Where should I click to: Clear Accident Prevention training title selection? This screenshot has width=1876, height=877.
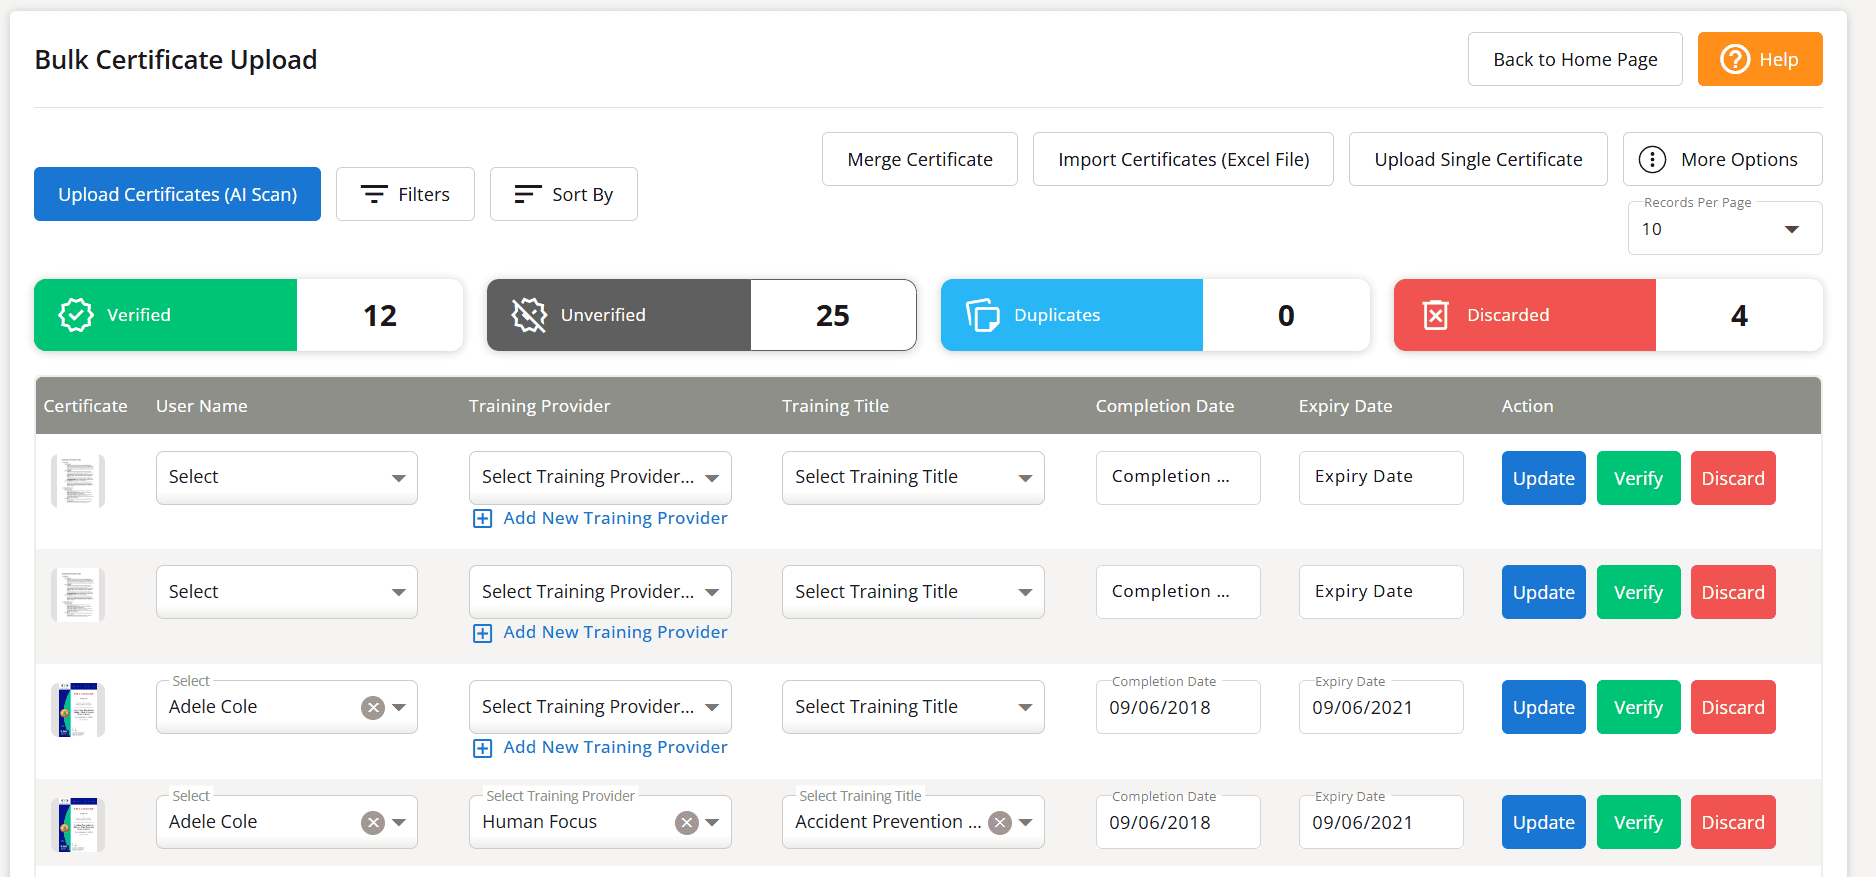point(1000,822)
